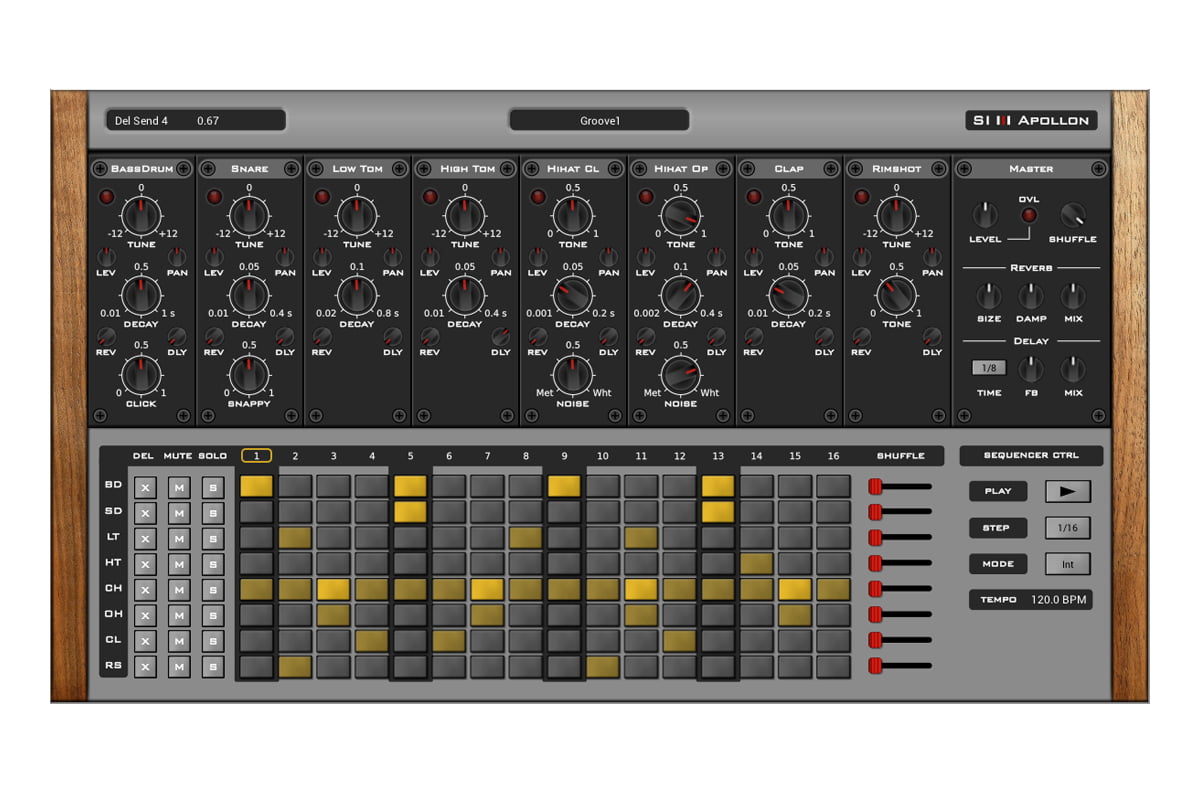1200x800 pixels.
Task: Click the Snare Decay knob
Action: [249, 295]
